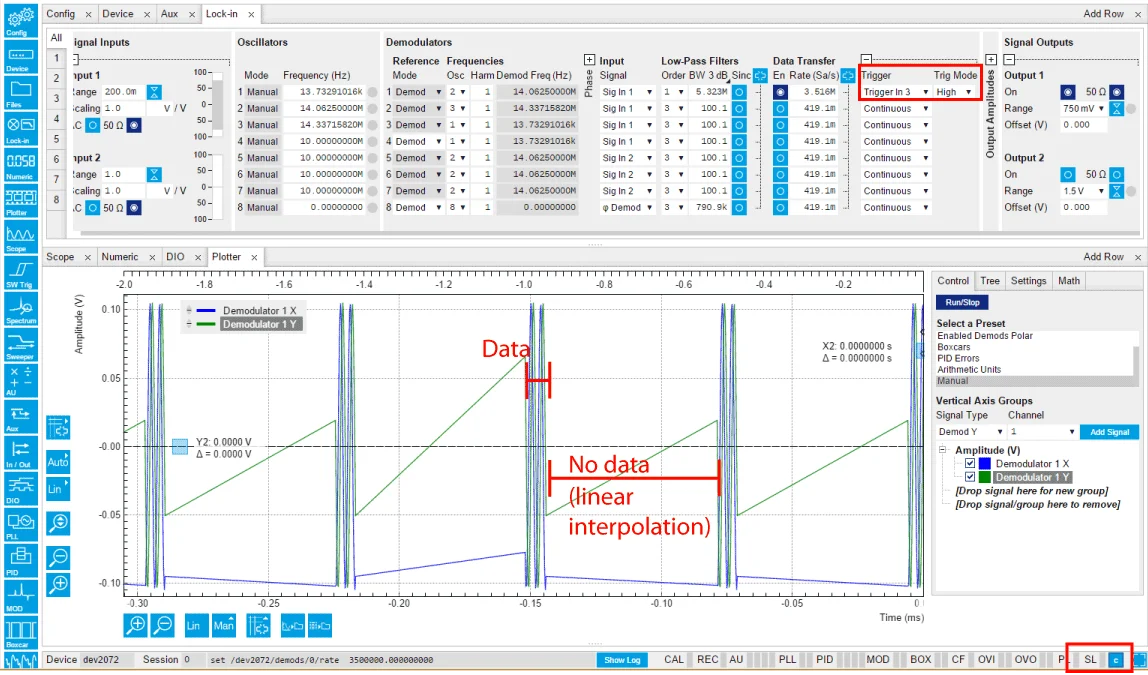Open demodulator 1 Sig In 1 dropdown
Viewport: 1148px width, 675px height.
point(627,92)
